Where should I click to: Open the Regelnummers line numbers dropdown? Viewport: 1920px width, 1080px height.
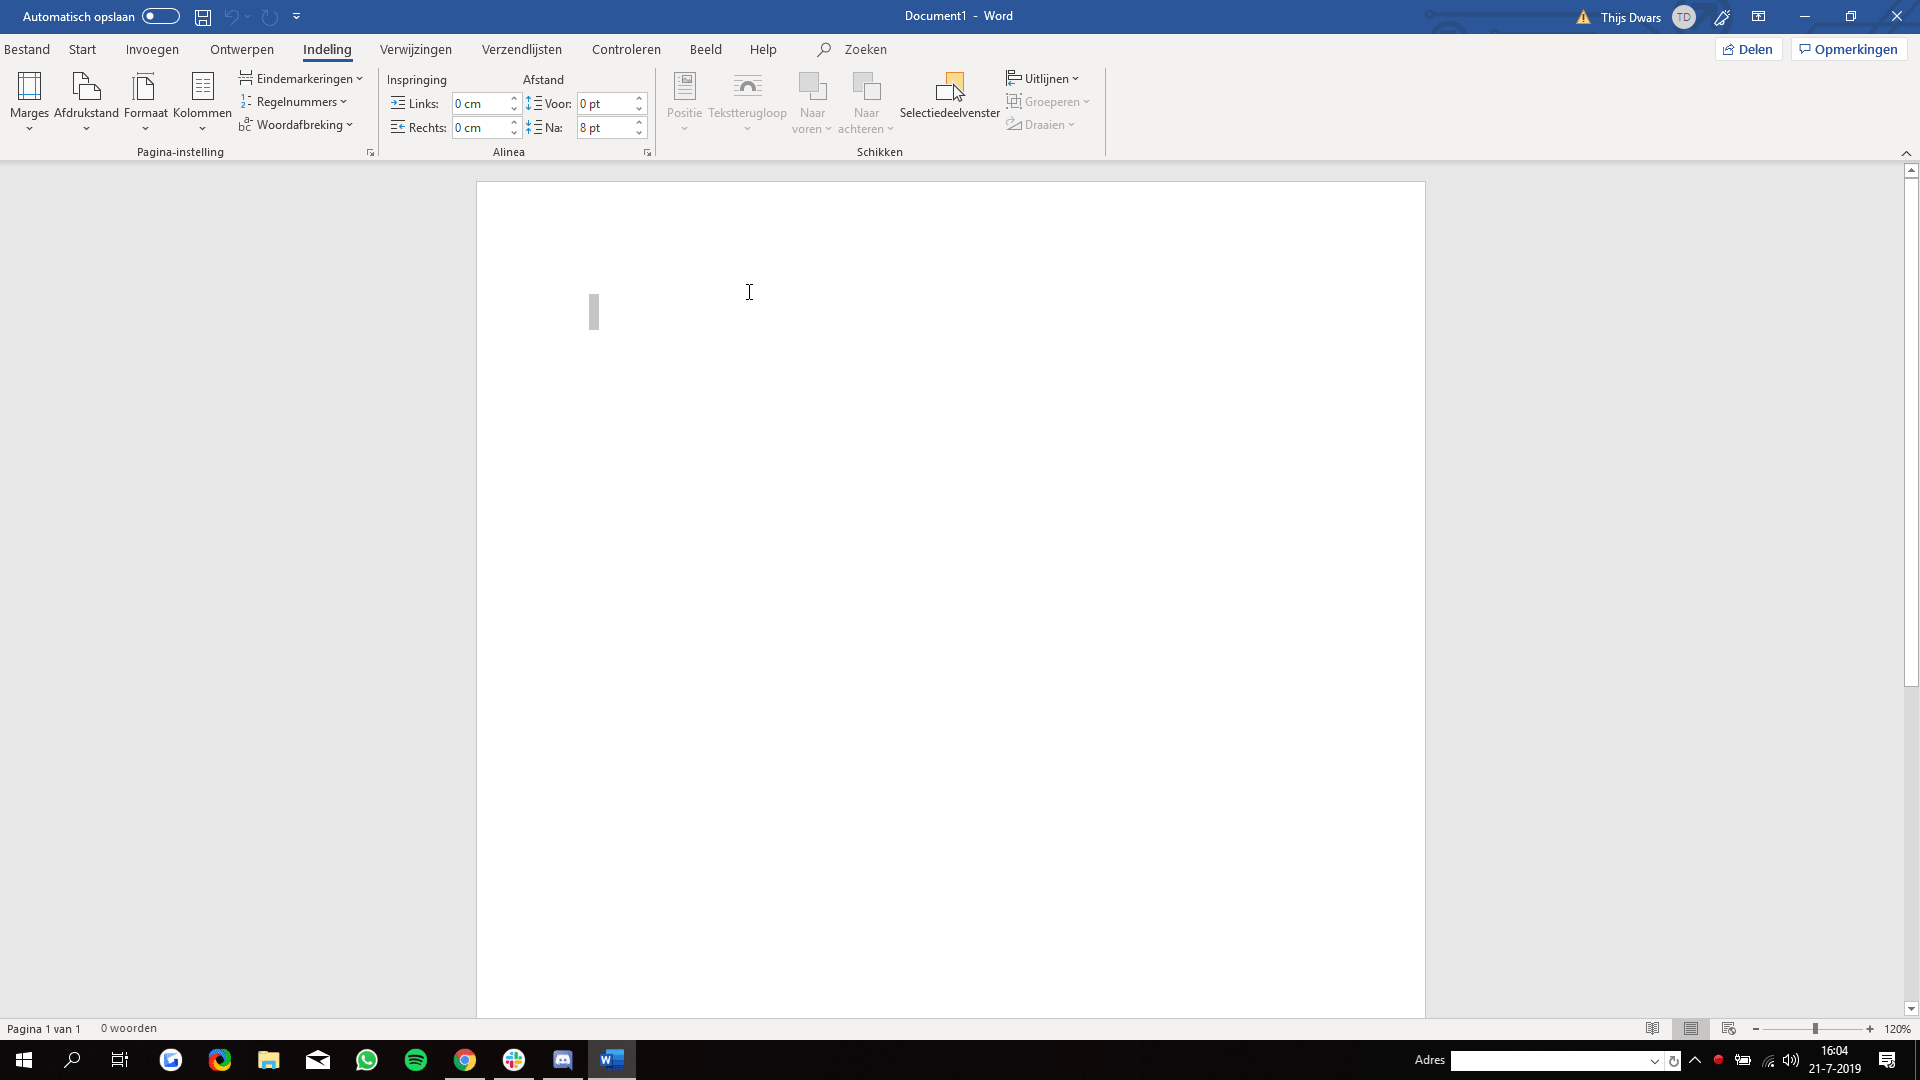pyautogui.click(x=294, y=102)
